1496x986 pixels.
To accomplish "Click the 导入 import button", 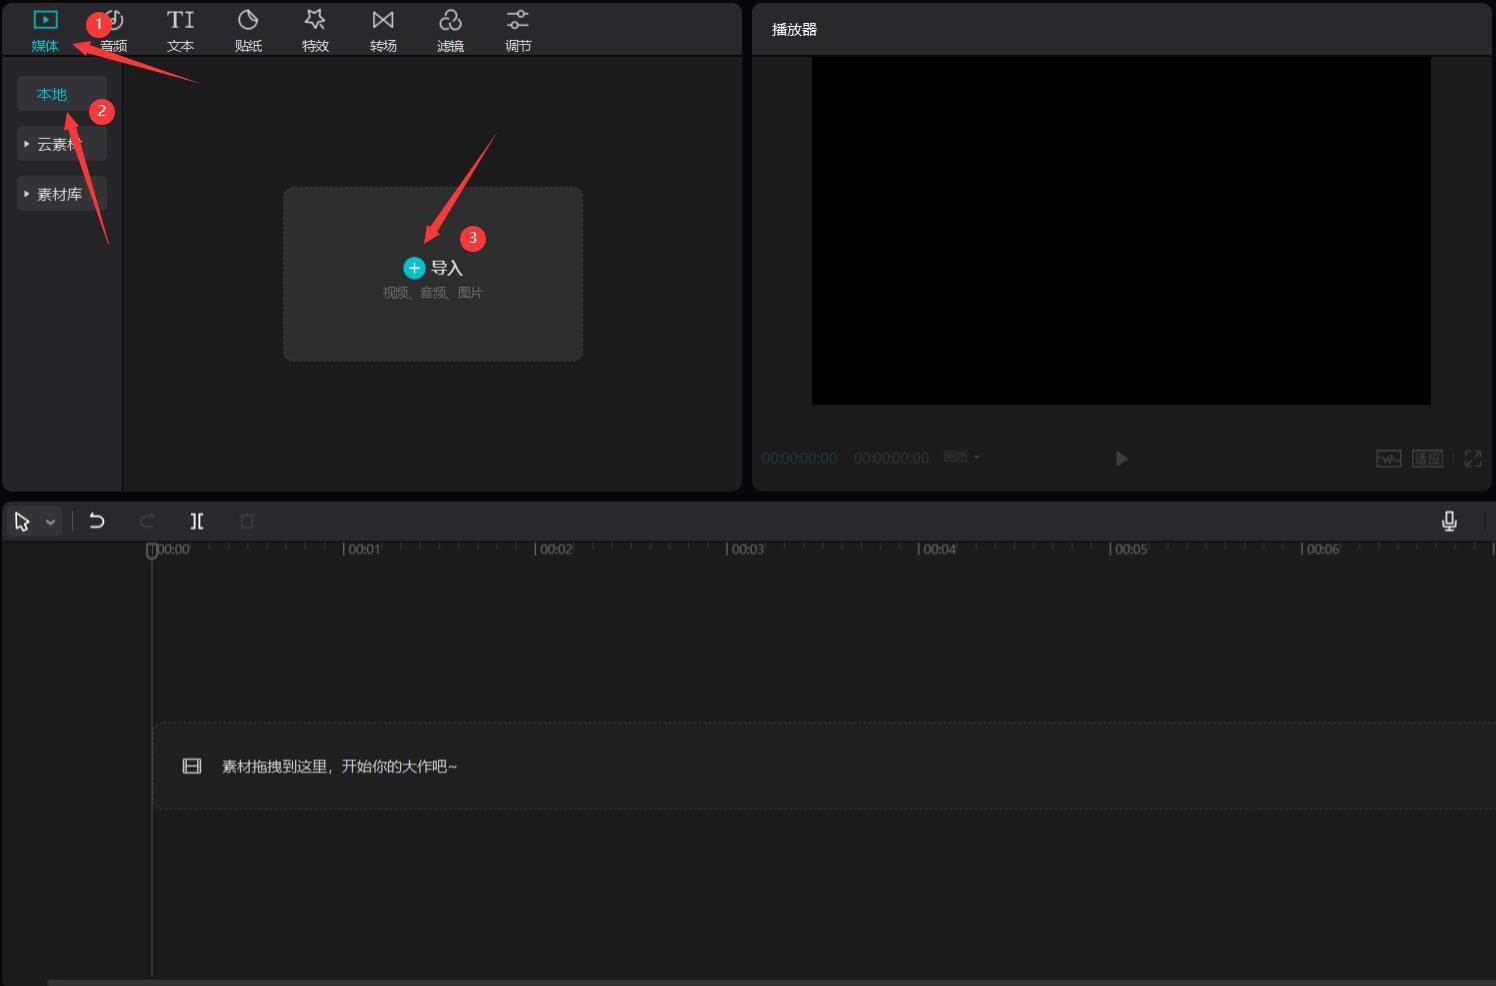I will (433, 268).
